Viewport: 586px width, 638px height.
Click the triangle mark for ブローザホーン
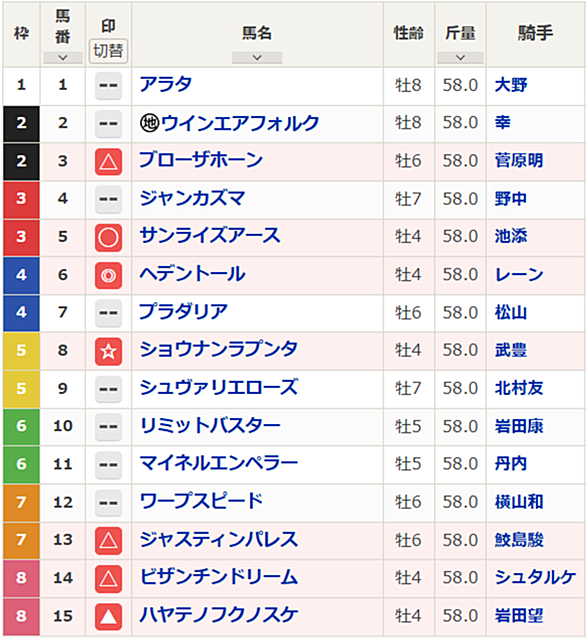click(108, 162)
